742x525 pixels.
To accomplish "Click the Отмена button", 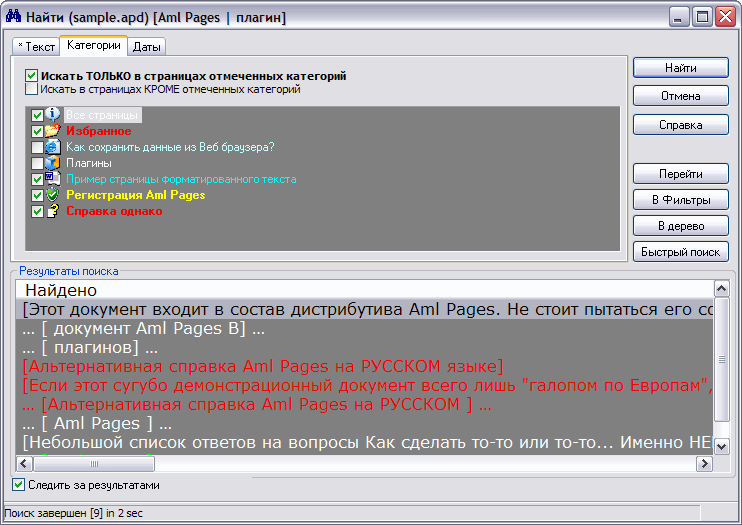I will (680, 96).
